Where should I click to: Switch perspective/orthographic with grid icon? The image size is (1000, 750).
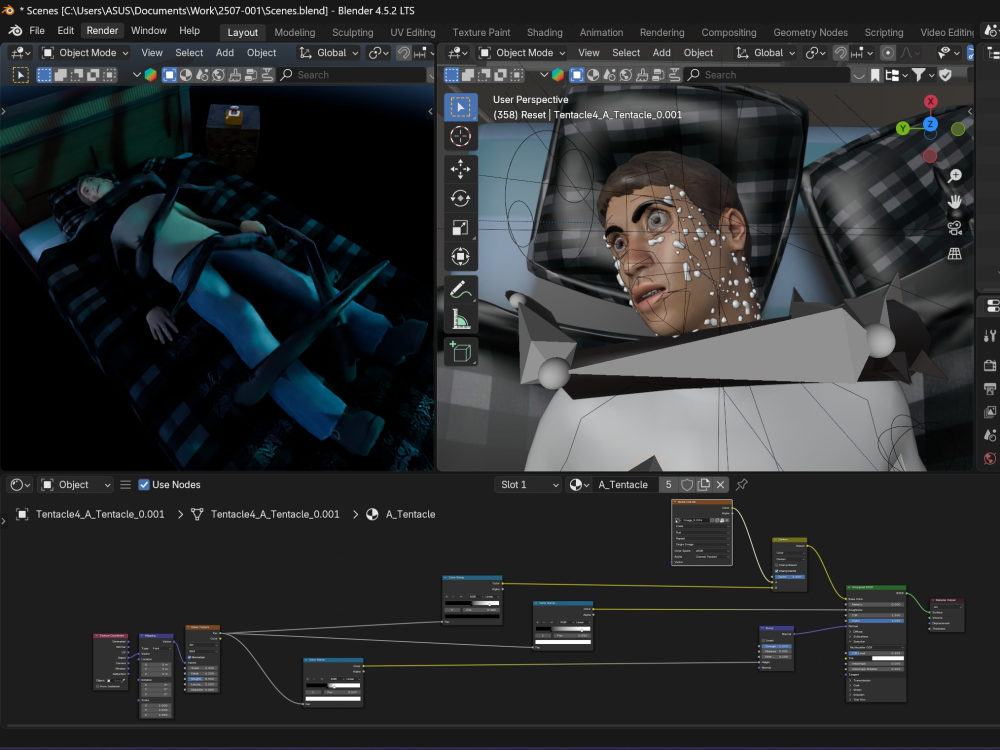pos(955,254)
